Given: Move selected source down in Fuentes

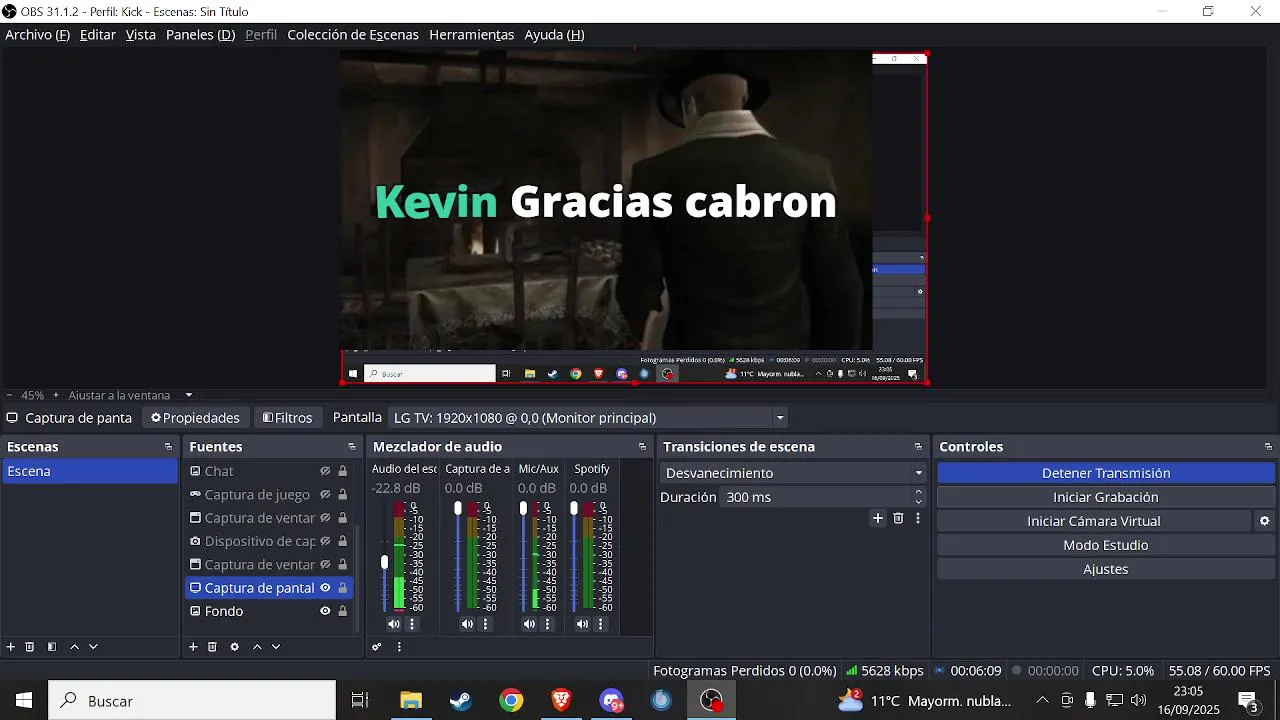Looking at the screenshot, I should tap(276, 647).
